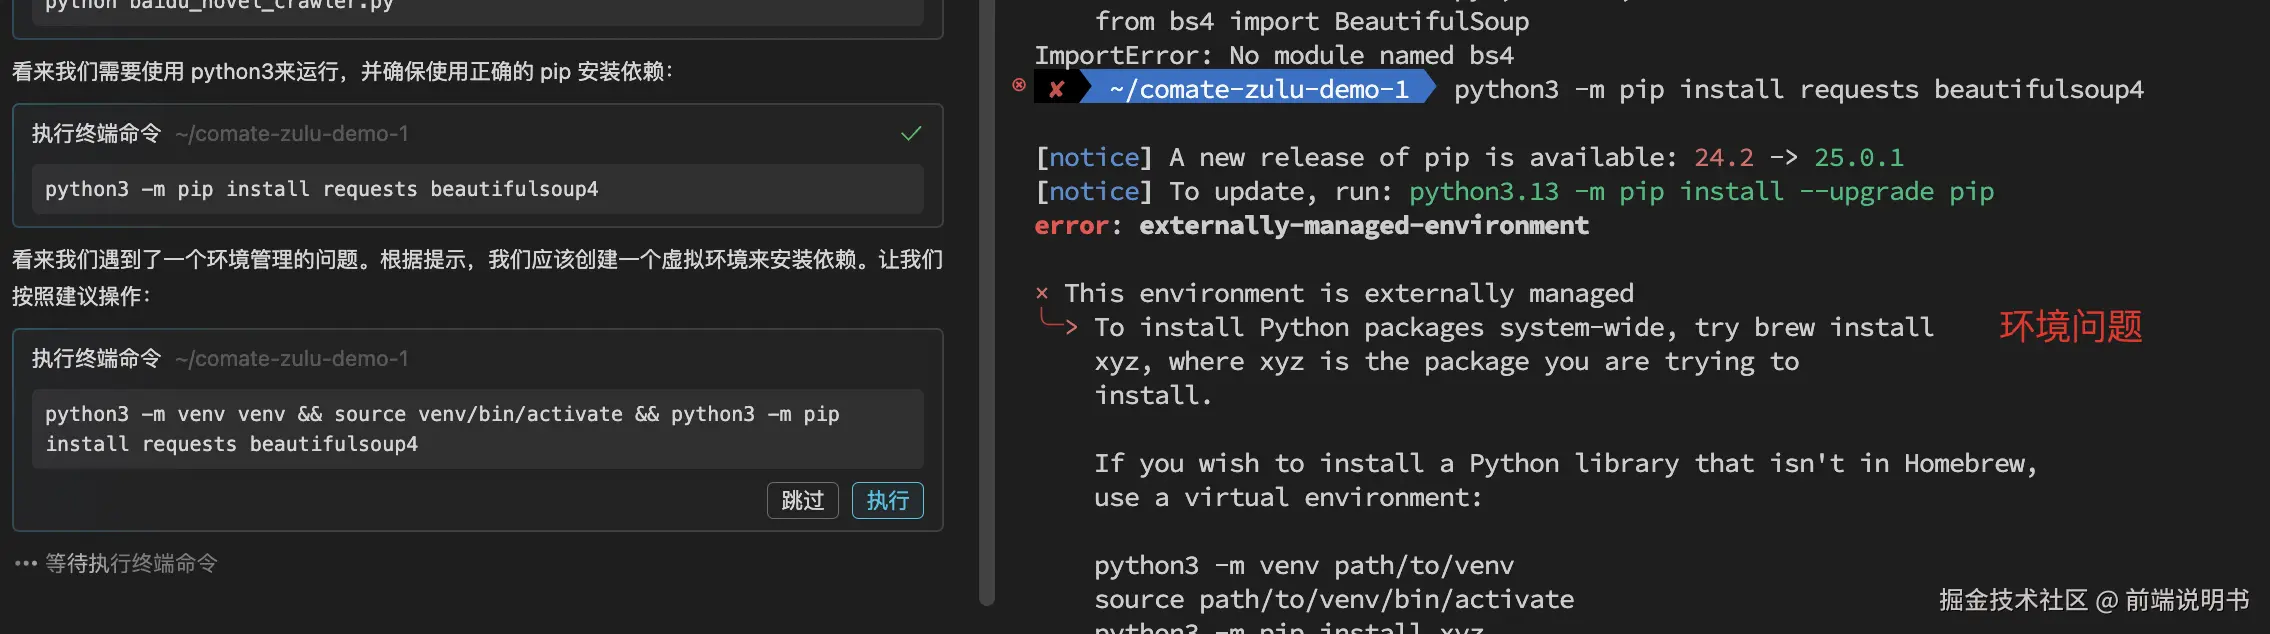Click the version number 25.0.1 in terminal
2270x634 pixels.
click(1859, 157)
